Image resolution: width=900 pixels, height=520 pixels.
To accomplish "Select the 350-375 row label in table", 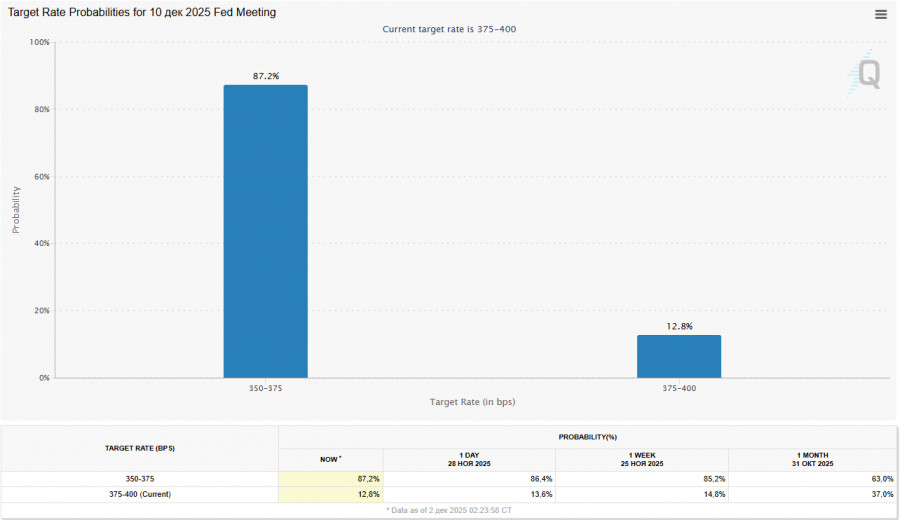I will click(140, 479).
